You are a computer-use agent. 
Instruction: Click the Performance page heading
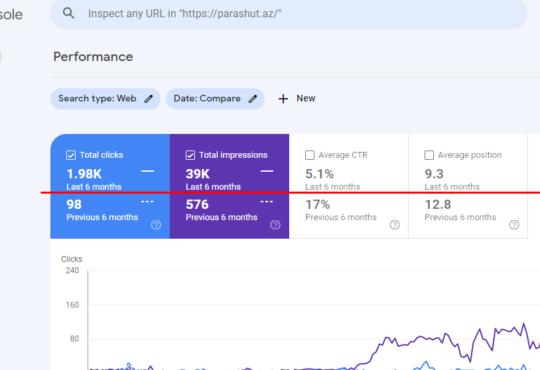click(93, 57)
